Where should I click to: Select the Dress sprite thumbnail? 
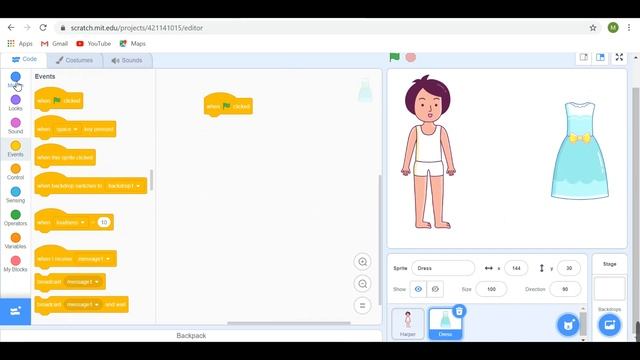(445, 323)
